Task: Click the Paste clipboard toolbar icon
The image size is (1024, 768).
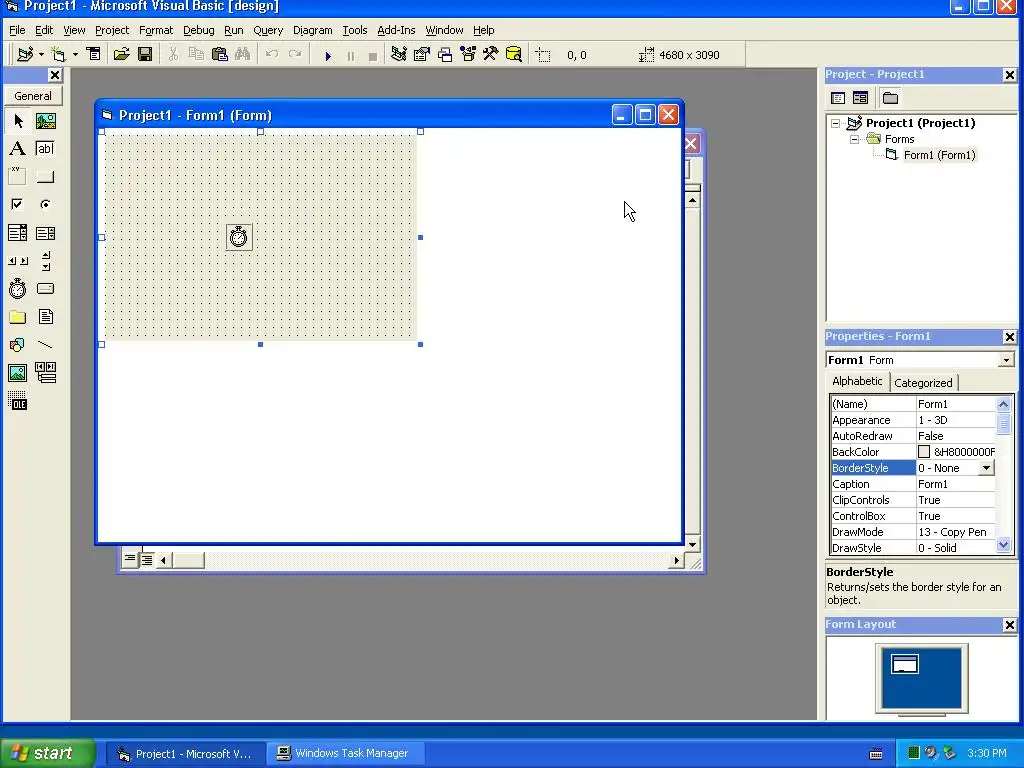Action: tap(219, 54)
